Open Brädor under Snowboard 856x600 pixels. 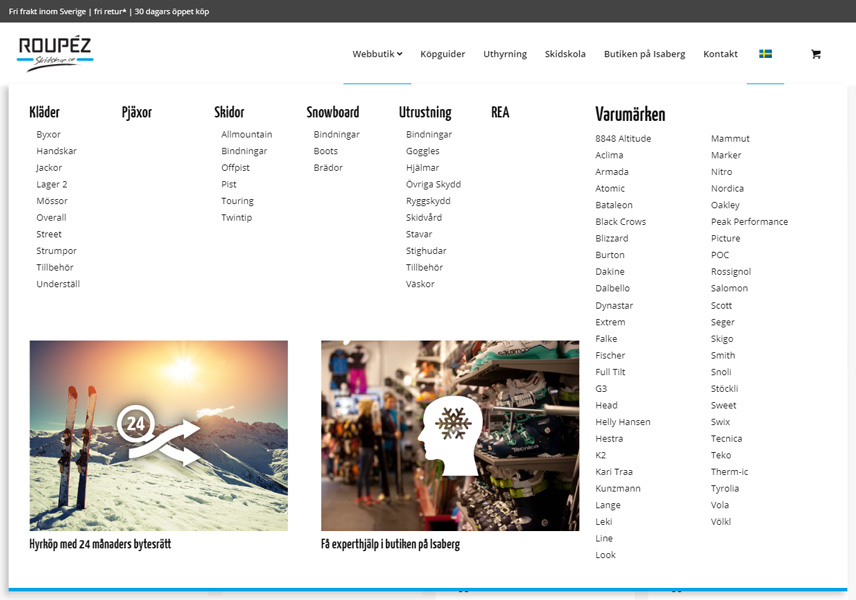click(x=328, y=168)
